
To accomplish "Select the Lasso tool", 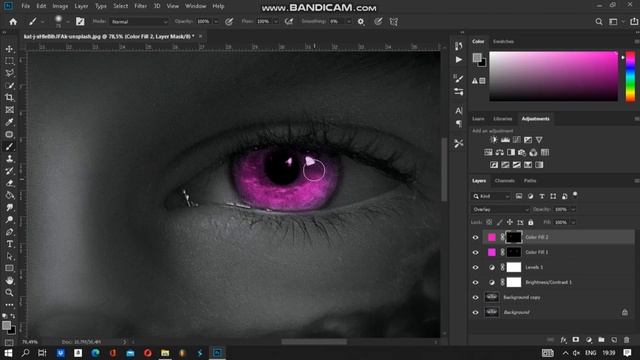I will (9, 73).
